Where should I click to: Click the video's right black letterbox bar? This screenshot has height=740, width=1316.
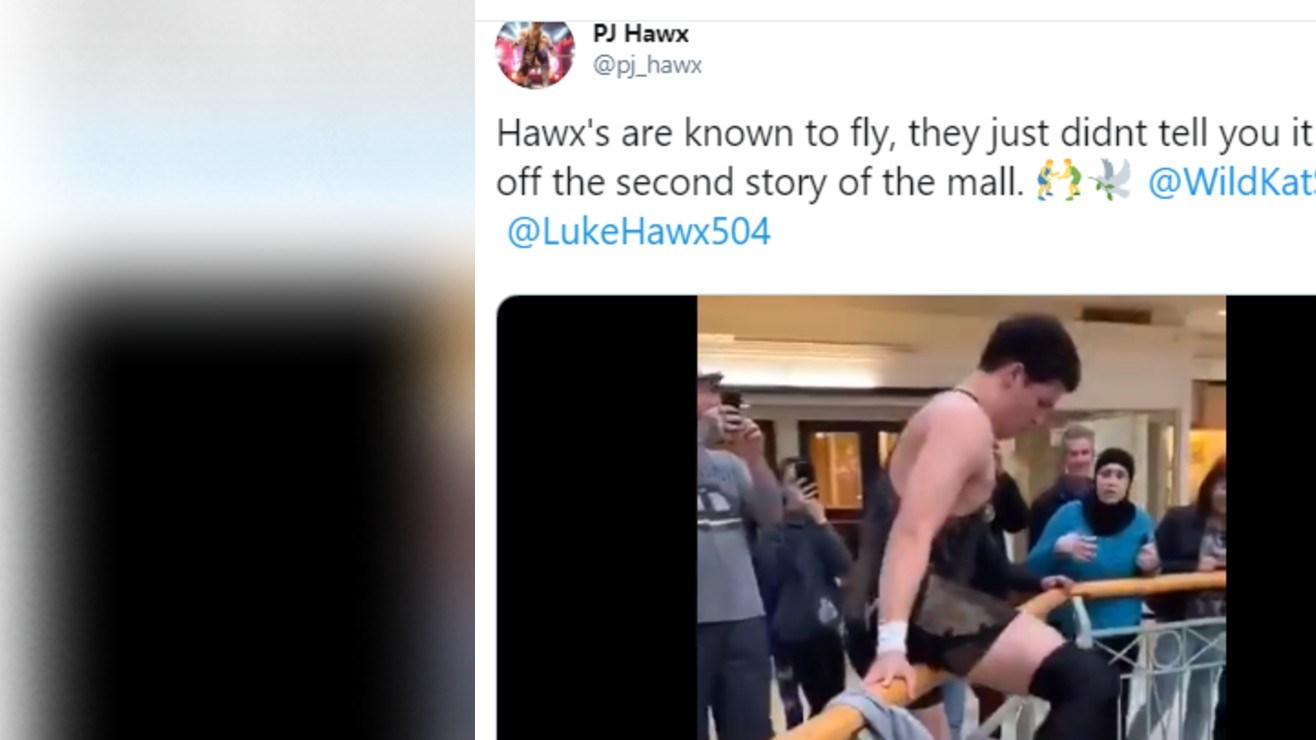click(x=1271, y=518)
